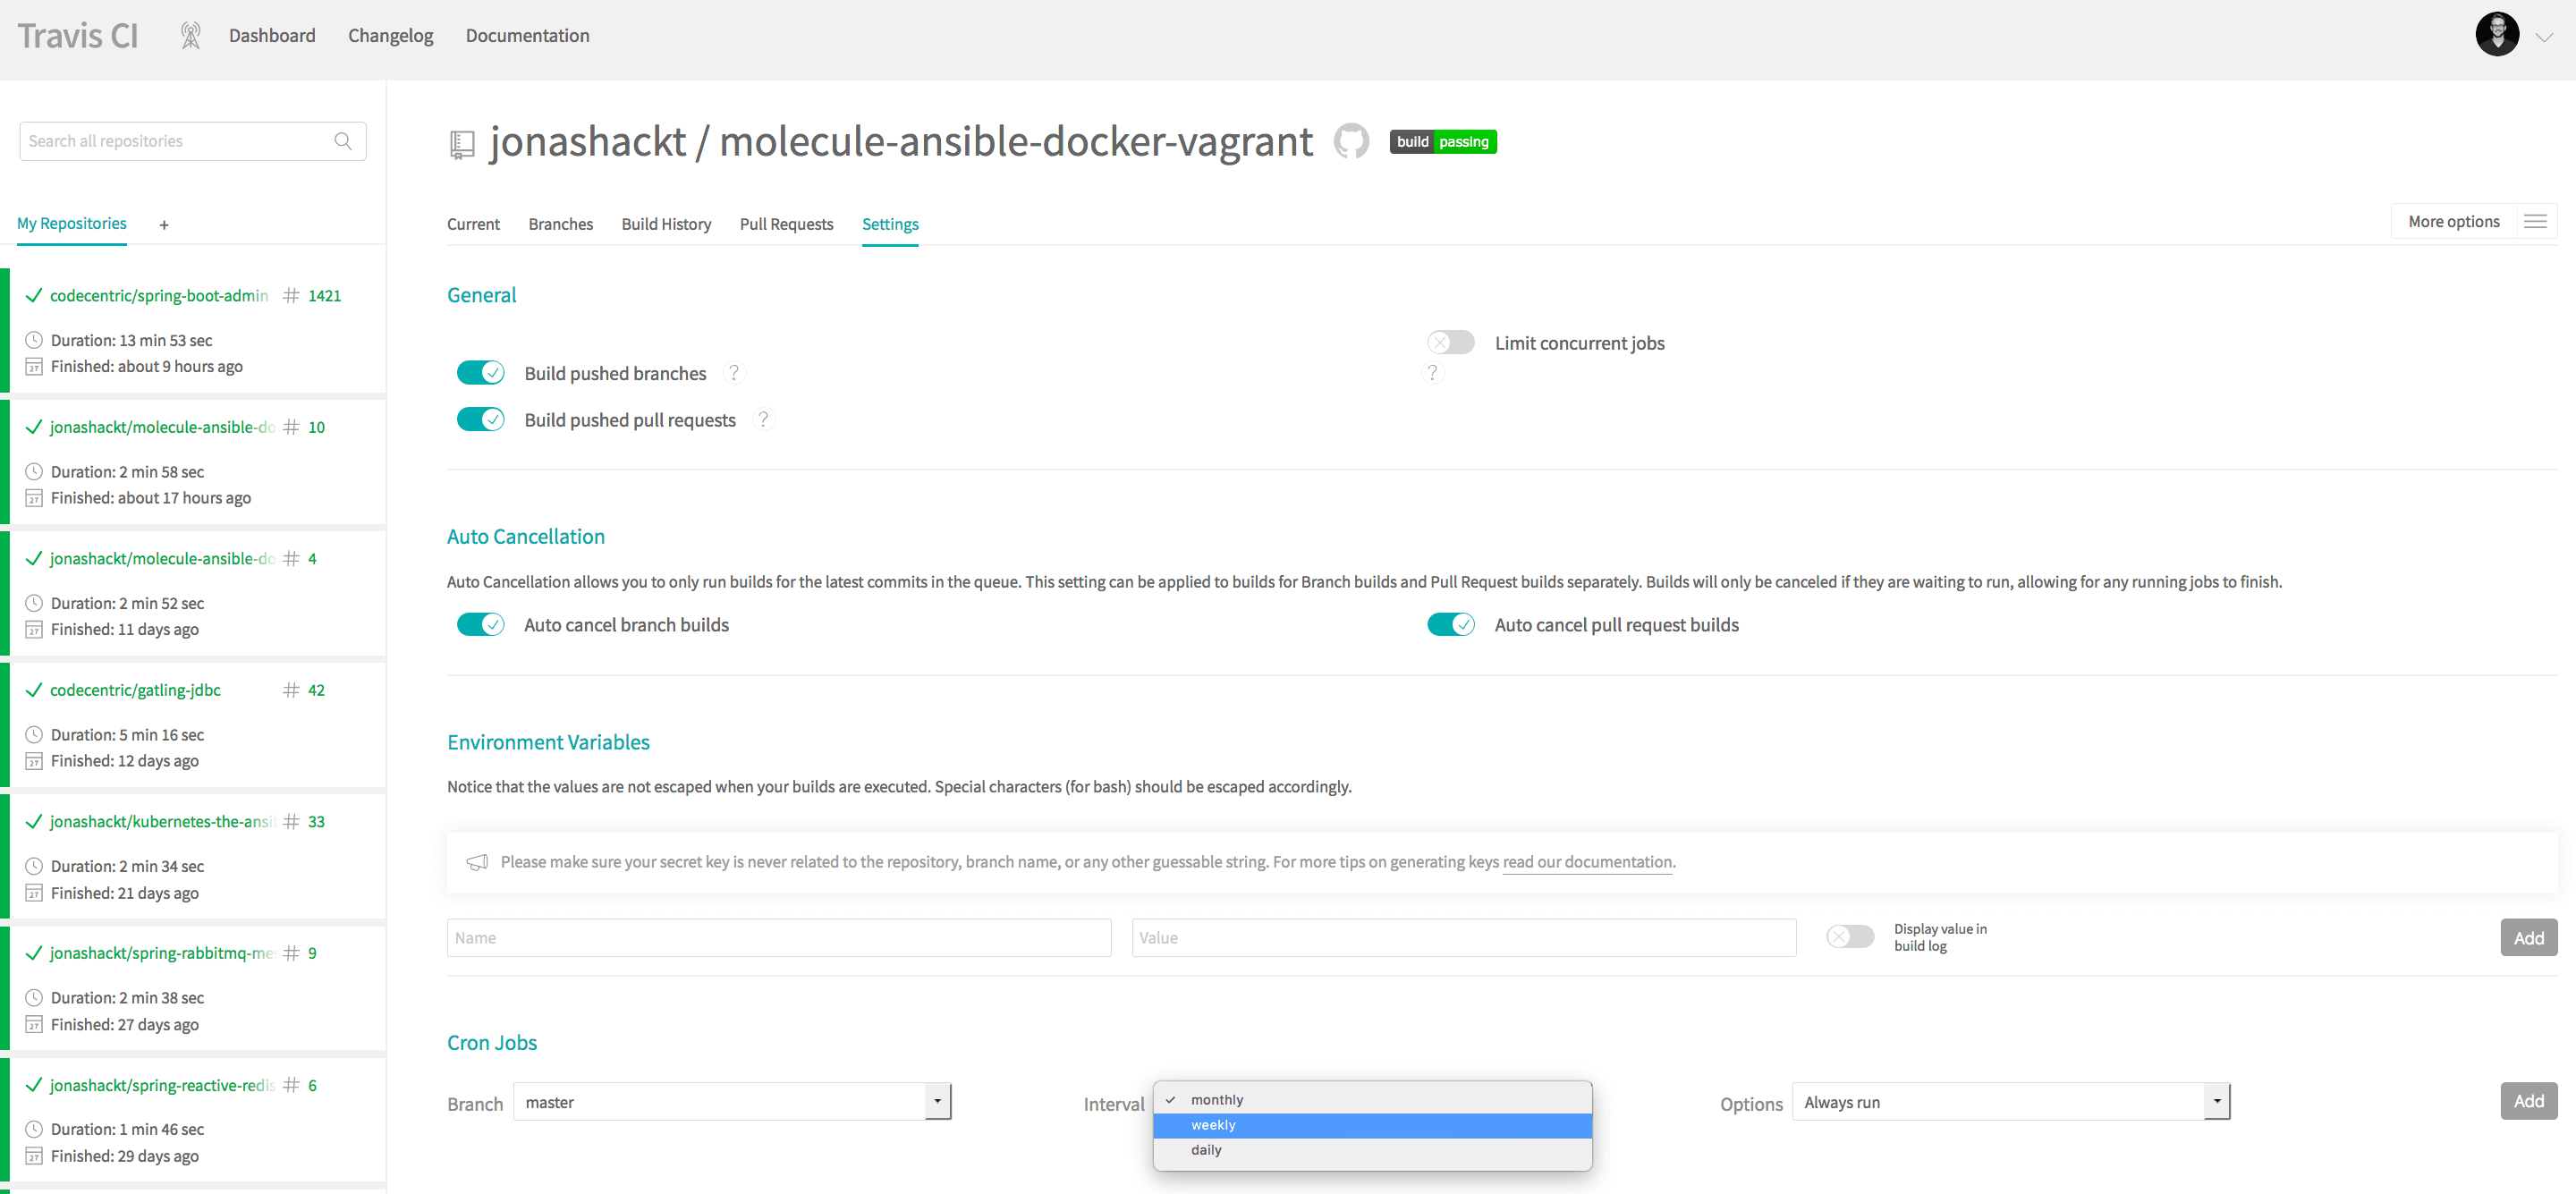
Task: Toggle Build pushed branches switch
Action: click(x=481, y=373)
